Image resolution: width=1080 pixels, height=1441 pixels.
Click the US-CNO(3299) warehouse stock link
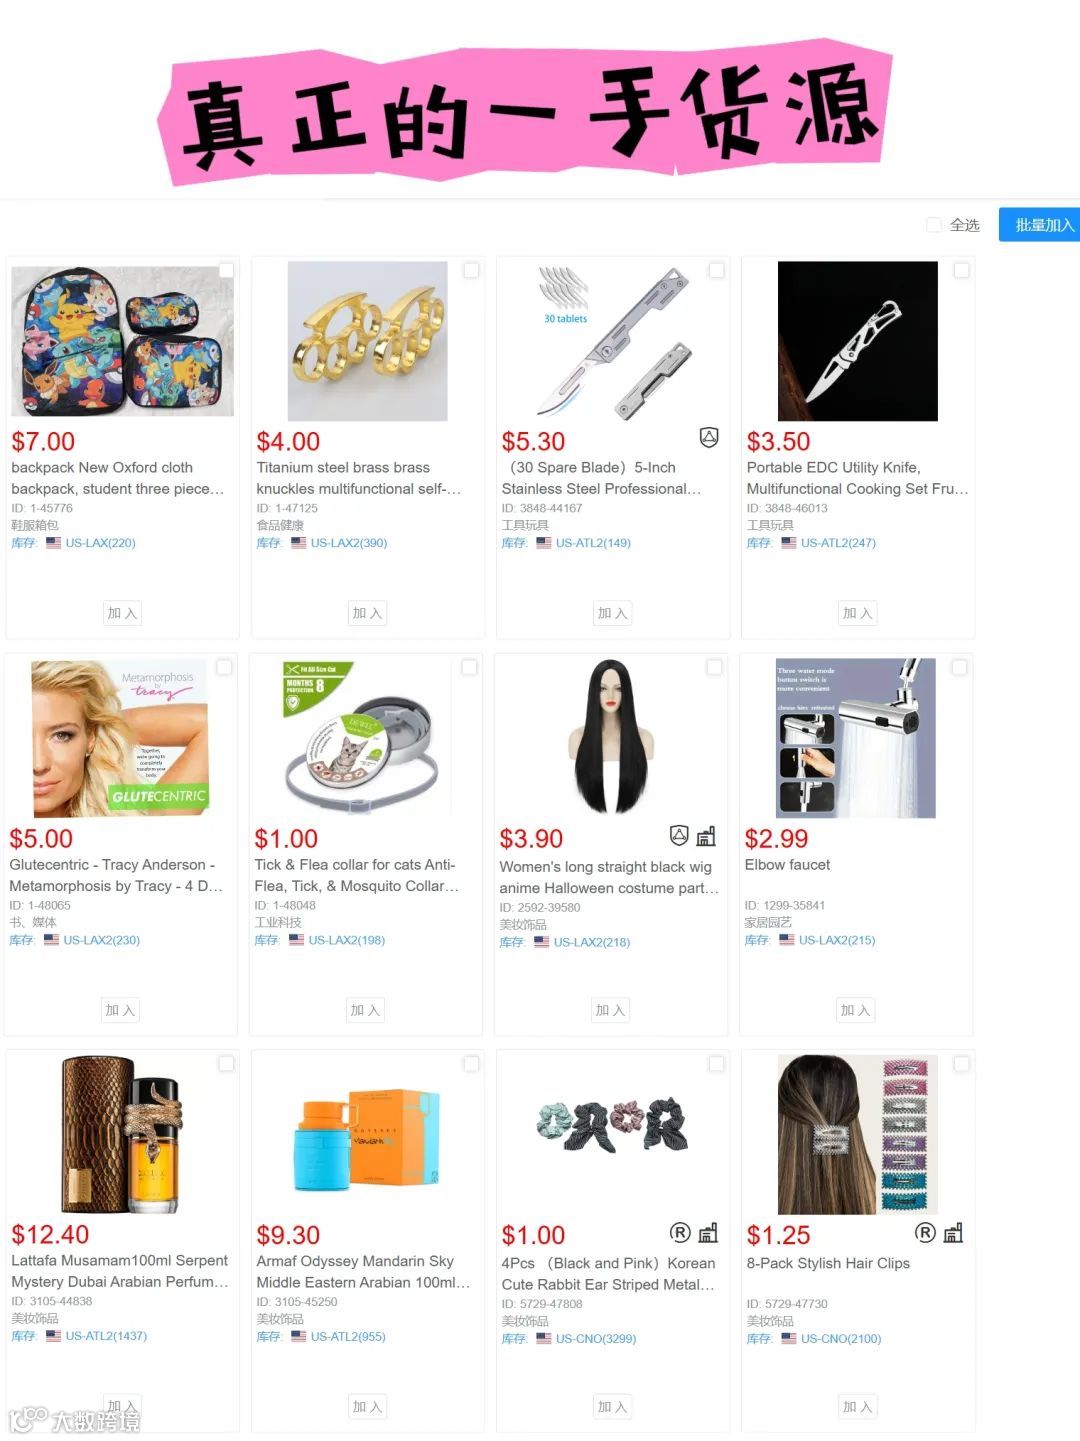(x=596, y=1339)
